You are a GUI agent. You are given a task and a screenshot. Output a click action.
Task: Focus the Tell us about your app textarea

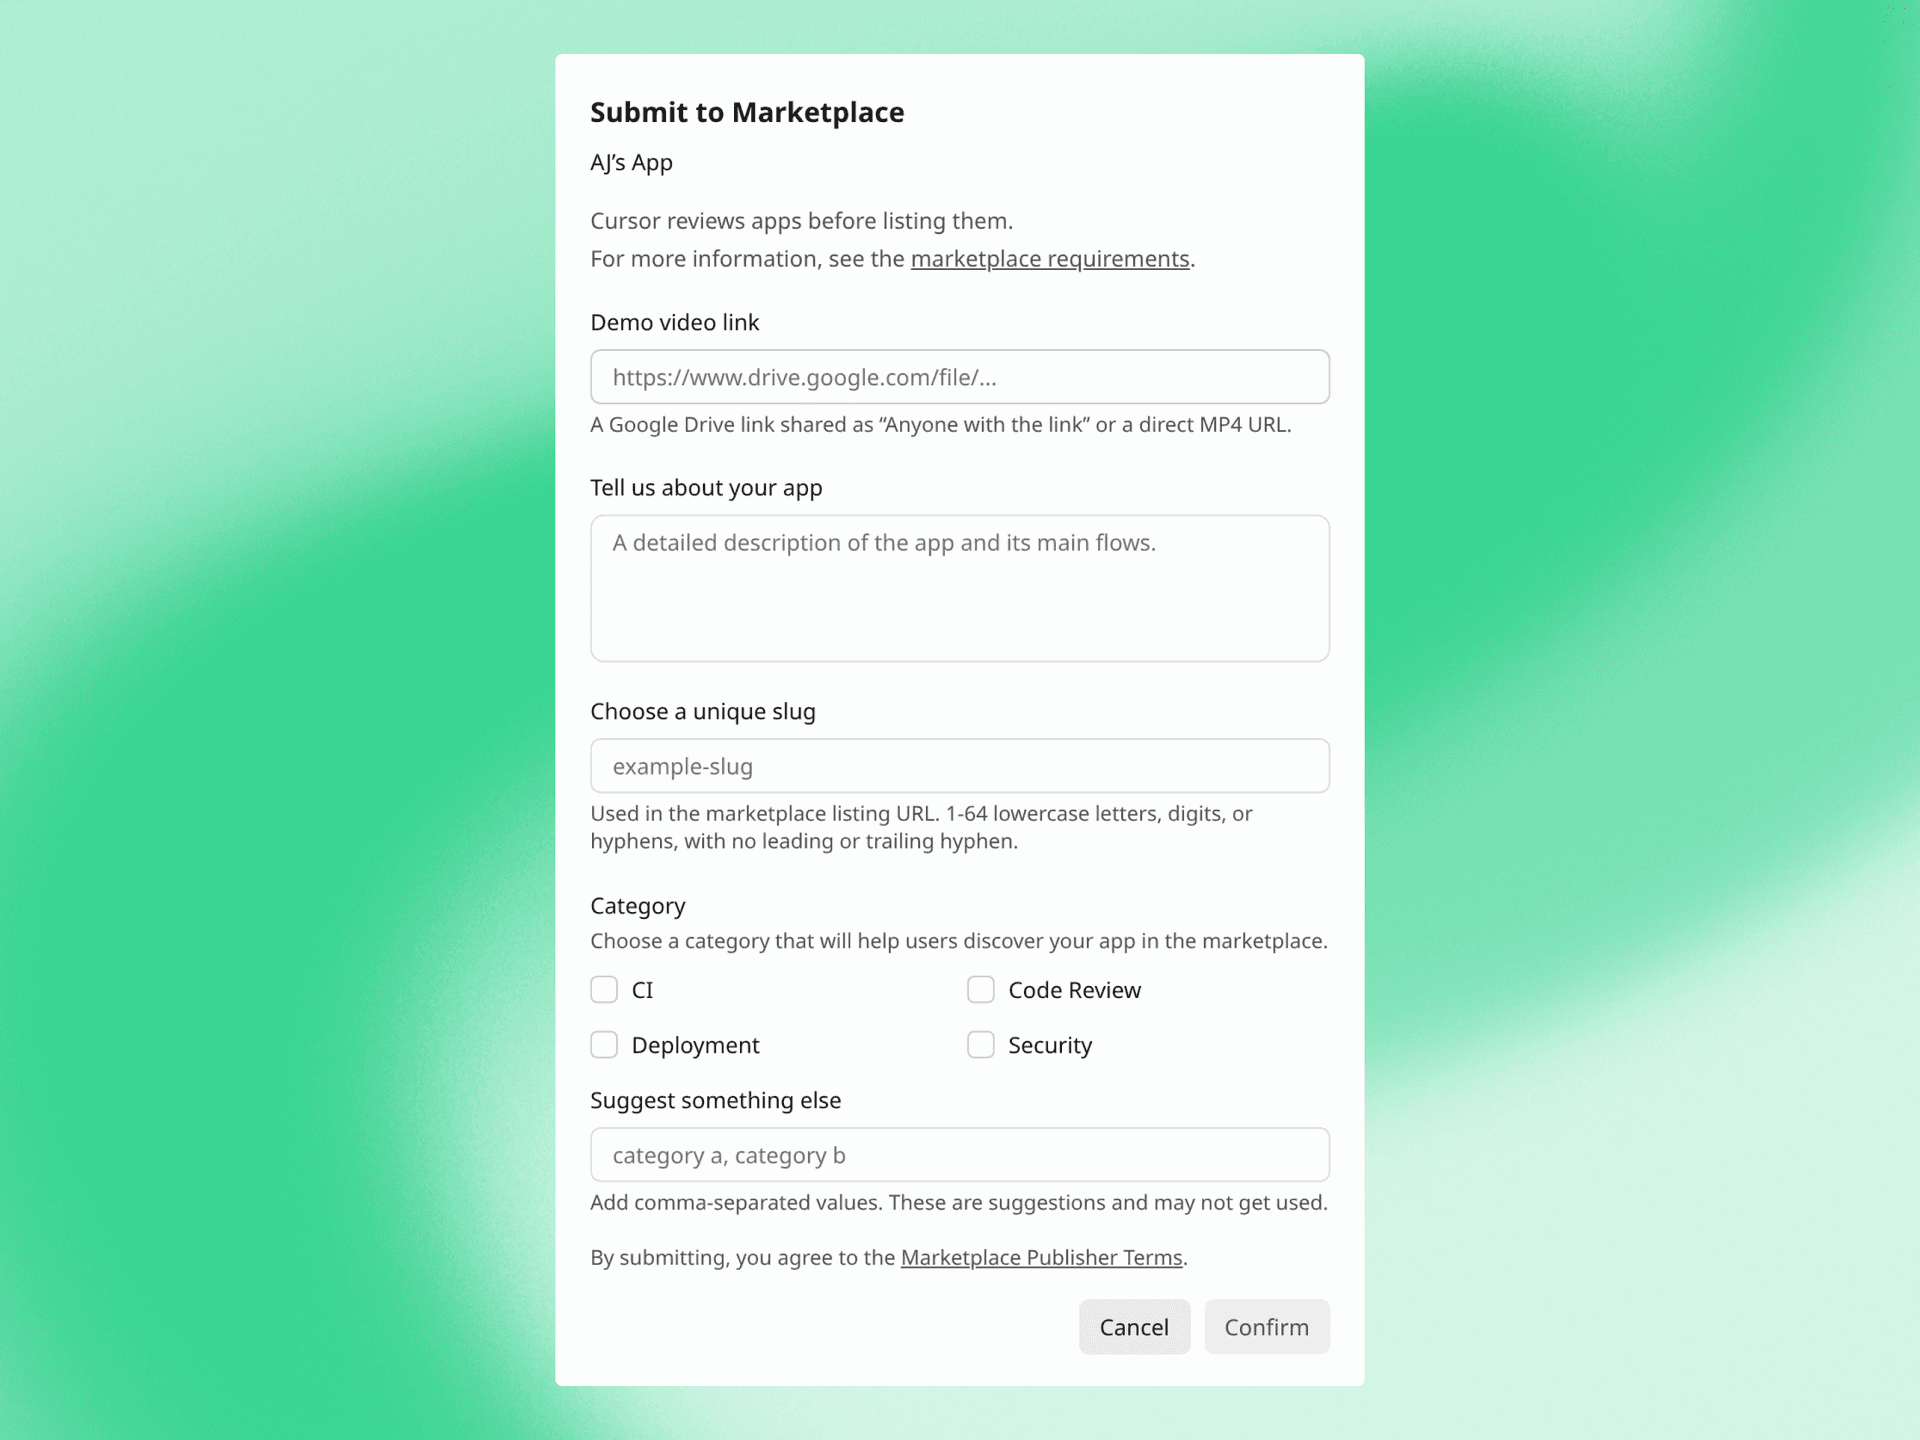point(960,588)
